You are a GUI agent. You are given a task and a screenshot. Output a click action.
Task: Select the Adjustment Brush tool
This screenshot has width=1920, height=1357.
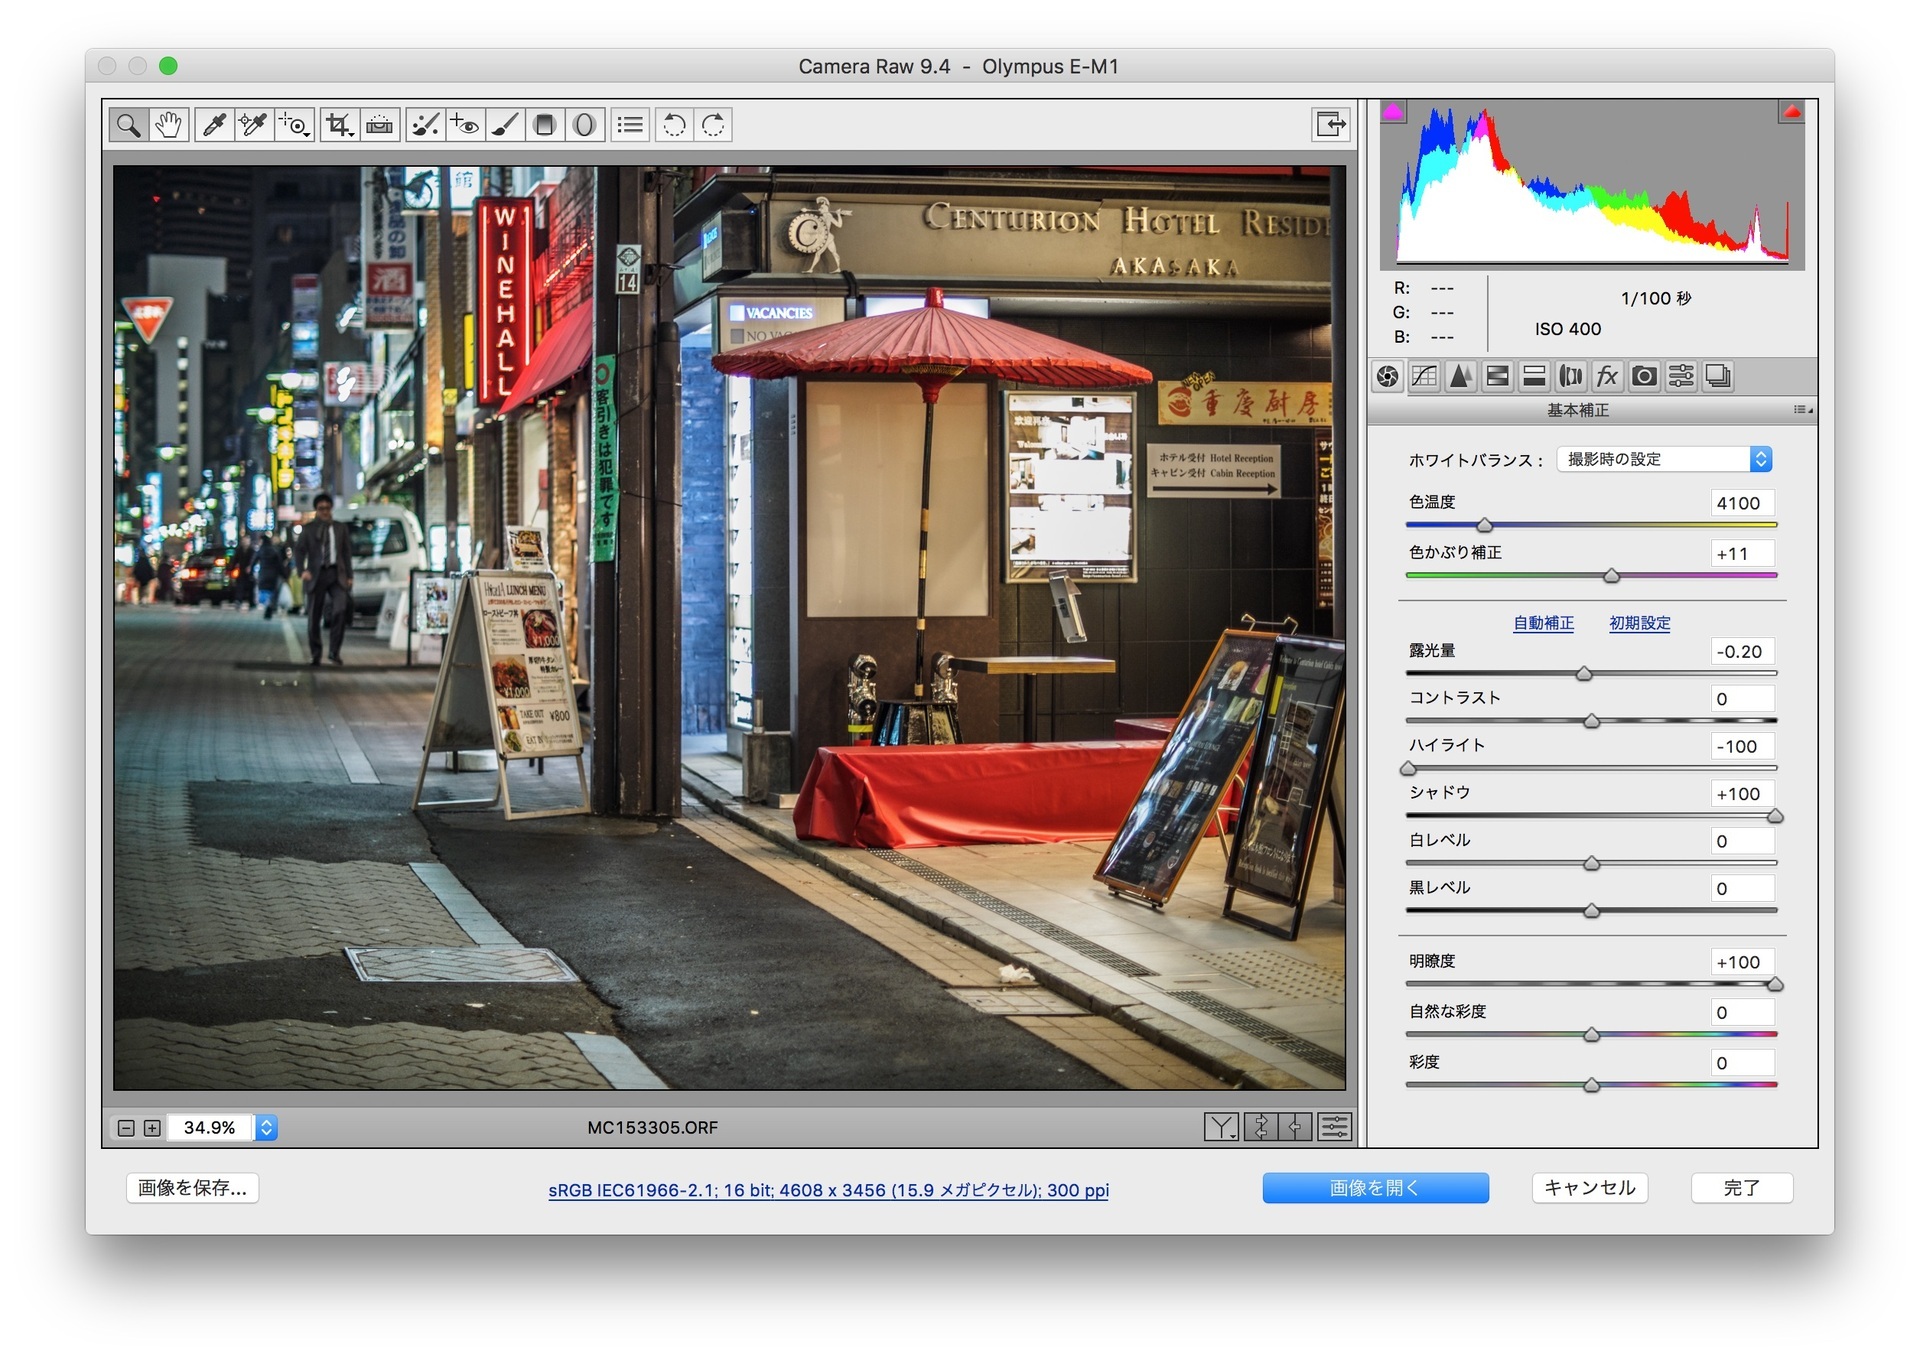(x=505, y=125)
